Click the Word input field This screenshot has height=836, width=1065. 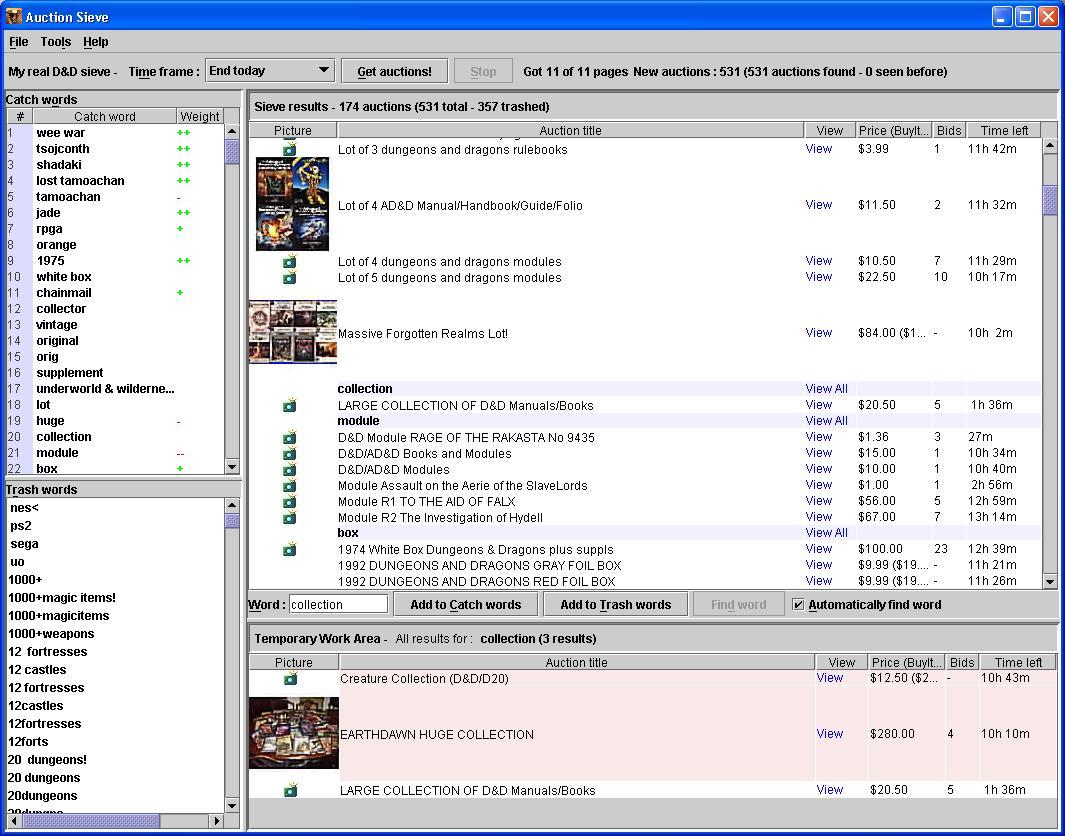338,604
